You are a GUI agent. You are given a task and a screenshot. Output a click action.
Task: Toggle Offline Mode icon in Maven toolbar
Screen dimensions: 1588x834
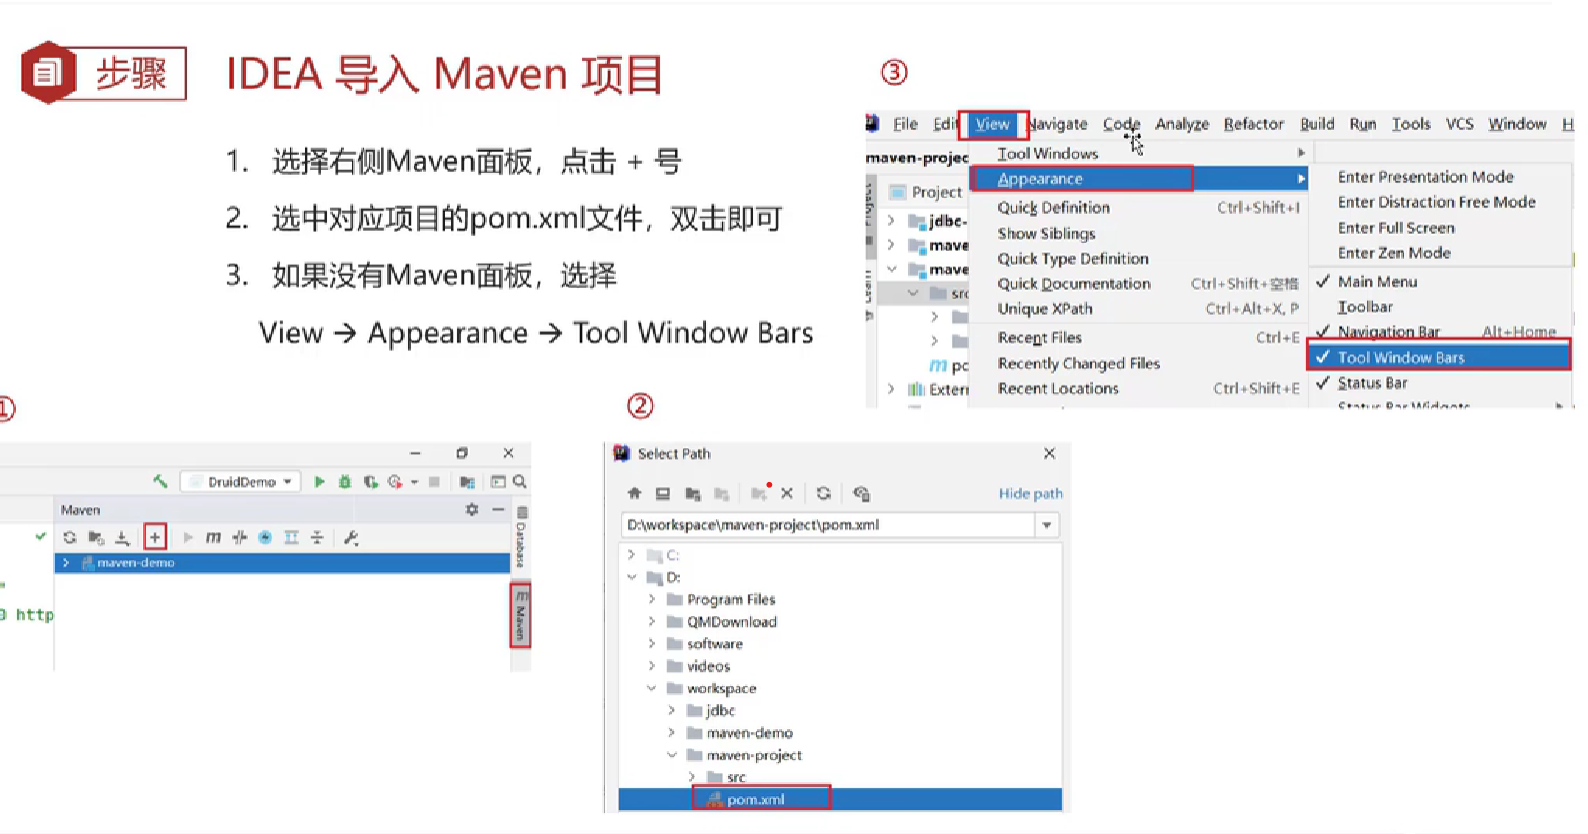pyautogui.click(x=239, y=537)
